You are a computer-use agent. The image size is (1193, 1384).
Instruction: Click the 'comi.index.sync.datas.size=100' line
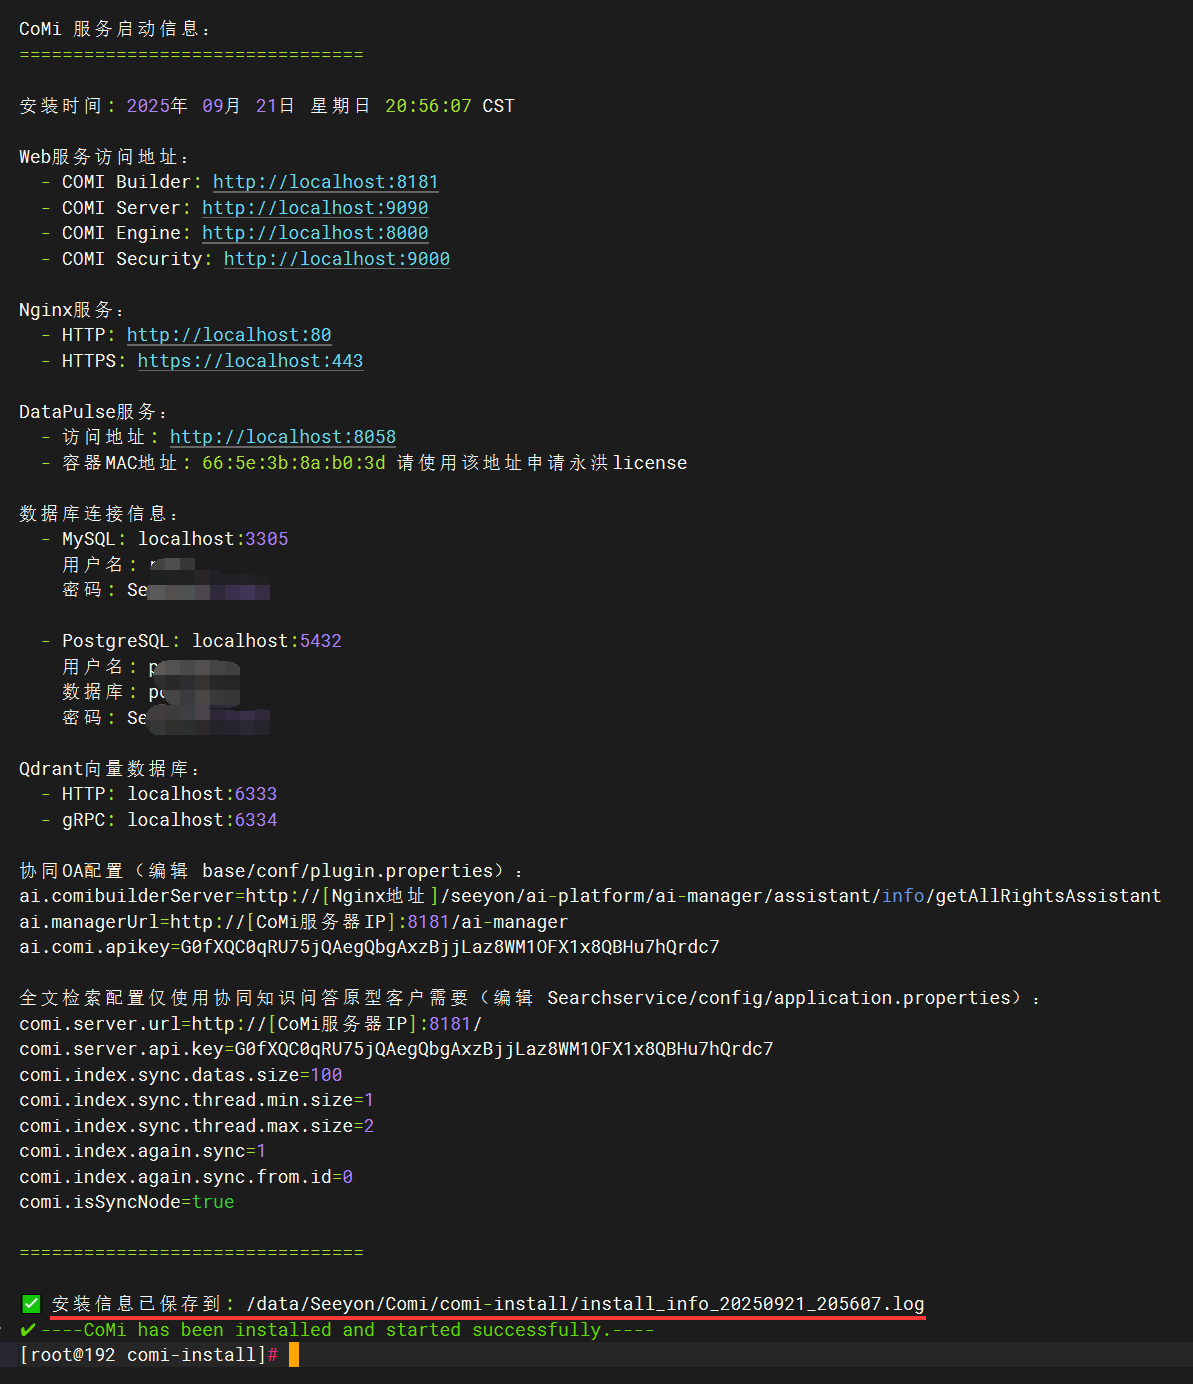pos(181,1075)
